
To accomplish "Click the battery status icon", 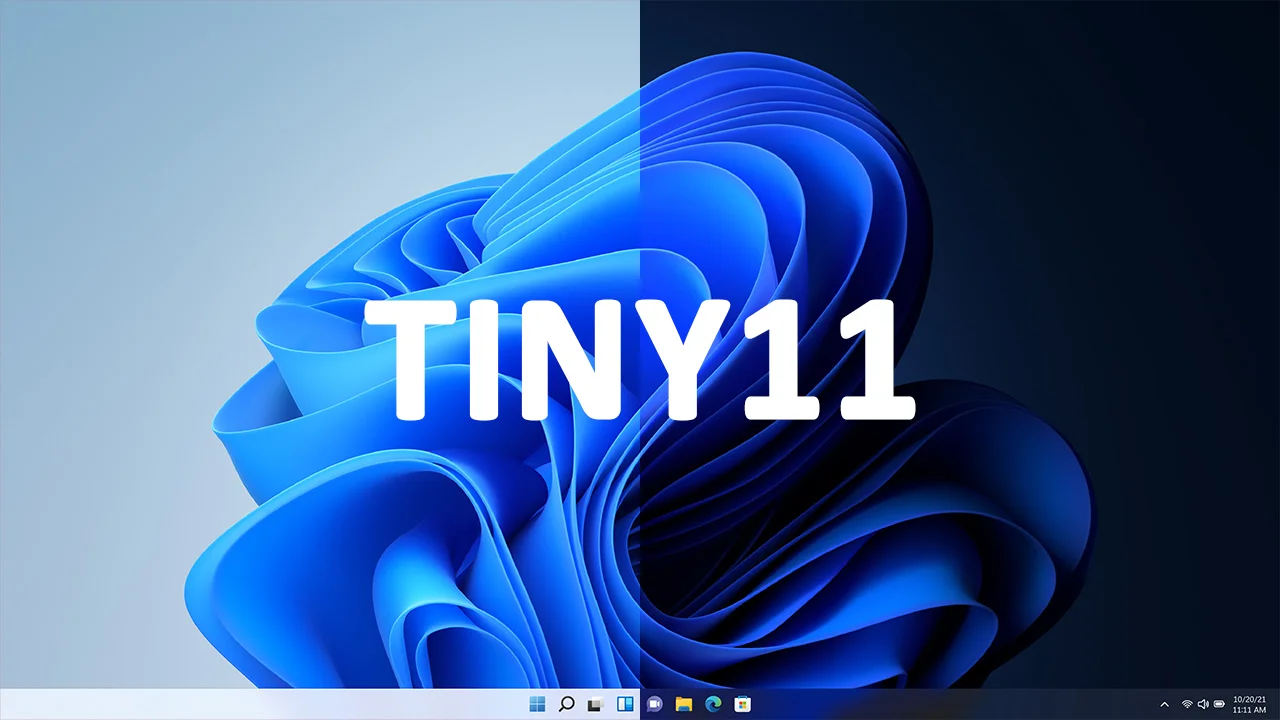I will coord(1219,704).
